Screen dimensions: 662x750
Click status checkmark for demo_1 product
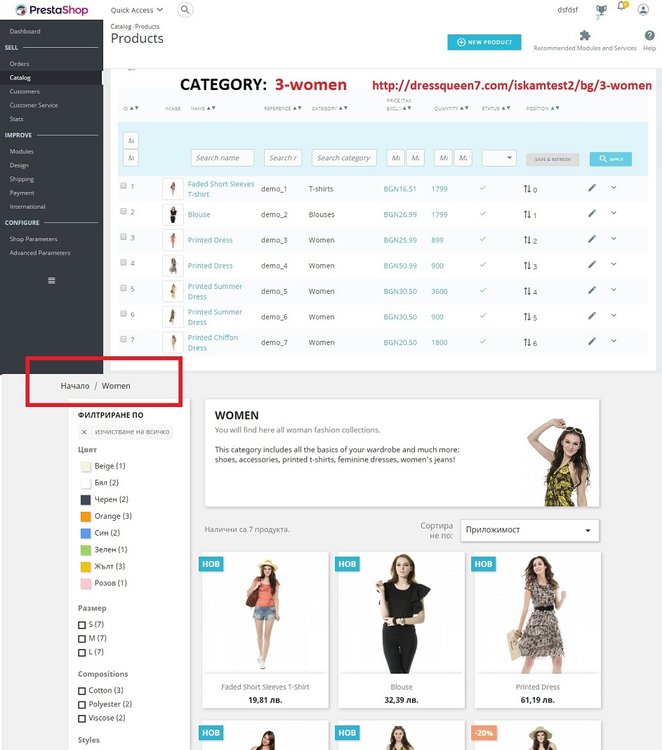tap(483, 188)
